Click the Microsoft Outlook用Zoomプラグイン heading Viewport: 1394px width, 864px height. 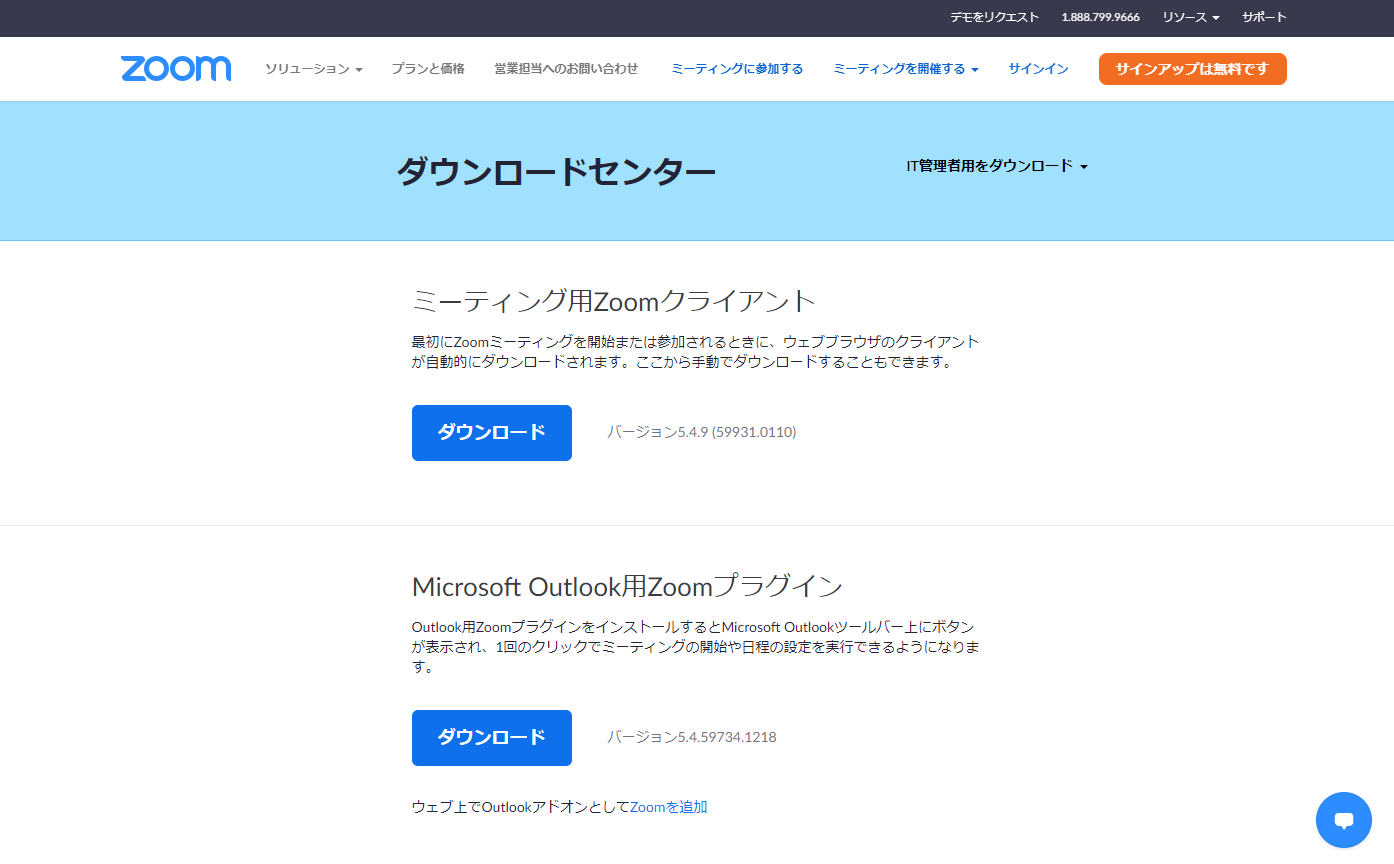click(628, 586)
